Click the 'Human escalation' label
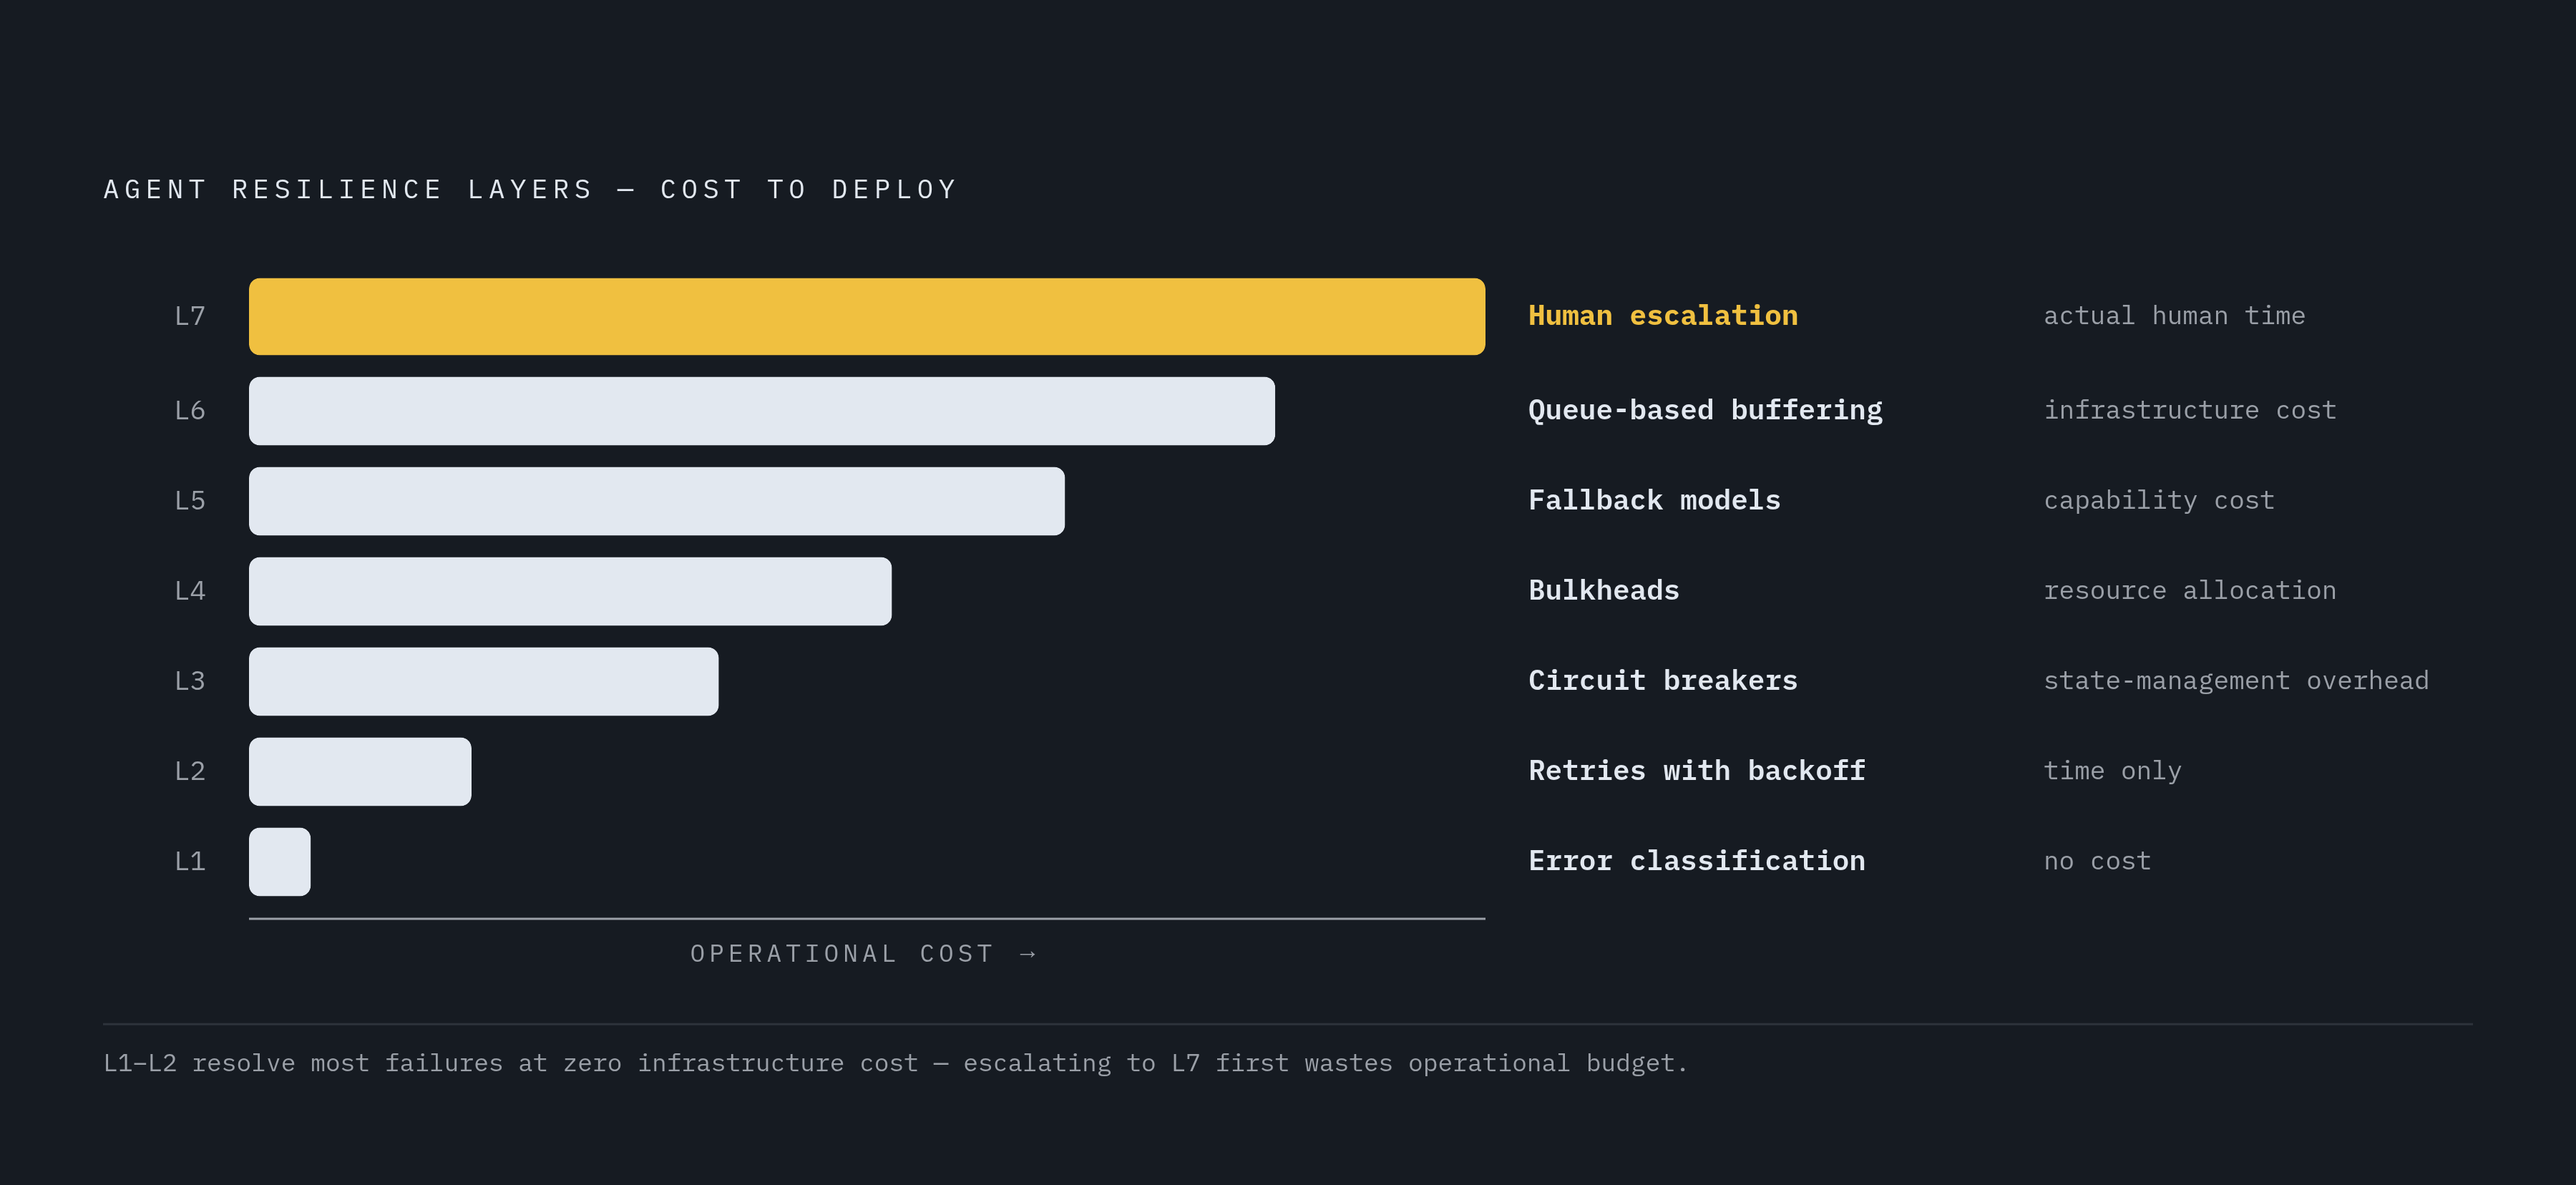Screen dimensions: 2576x1185 1663,316
